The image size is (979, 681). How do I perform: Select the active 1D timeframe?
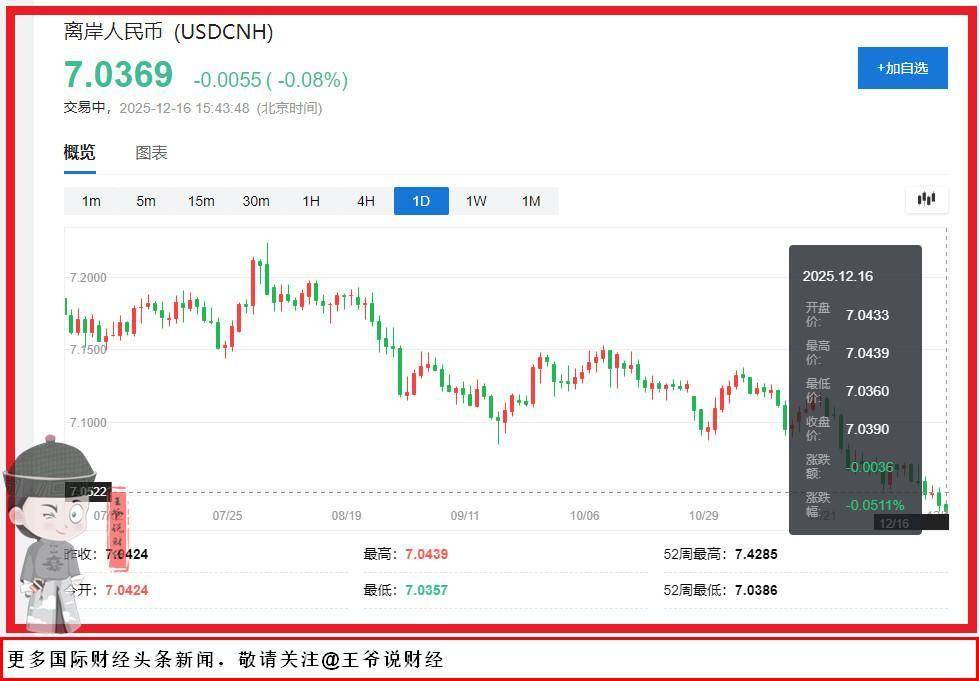[421, 201]
